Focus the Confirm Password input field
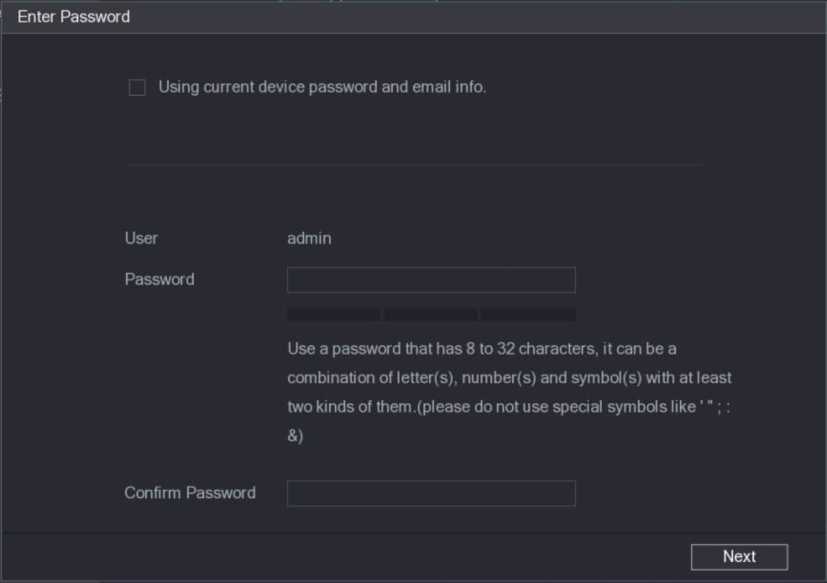827x583 pixels. click(431, 493)
